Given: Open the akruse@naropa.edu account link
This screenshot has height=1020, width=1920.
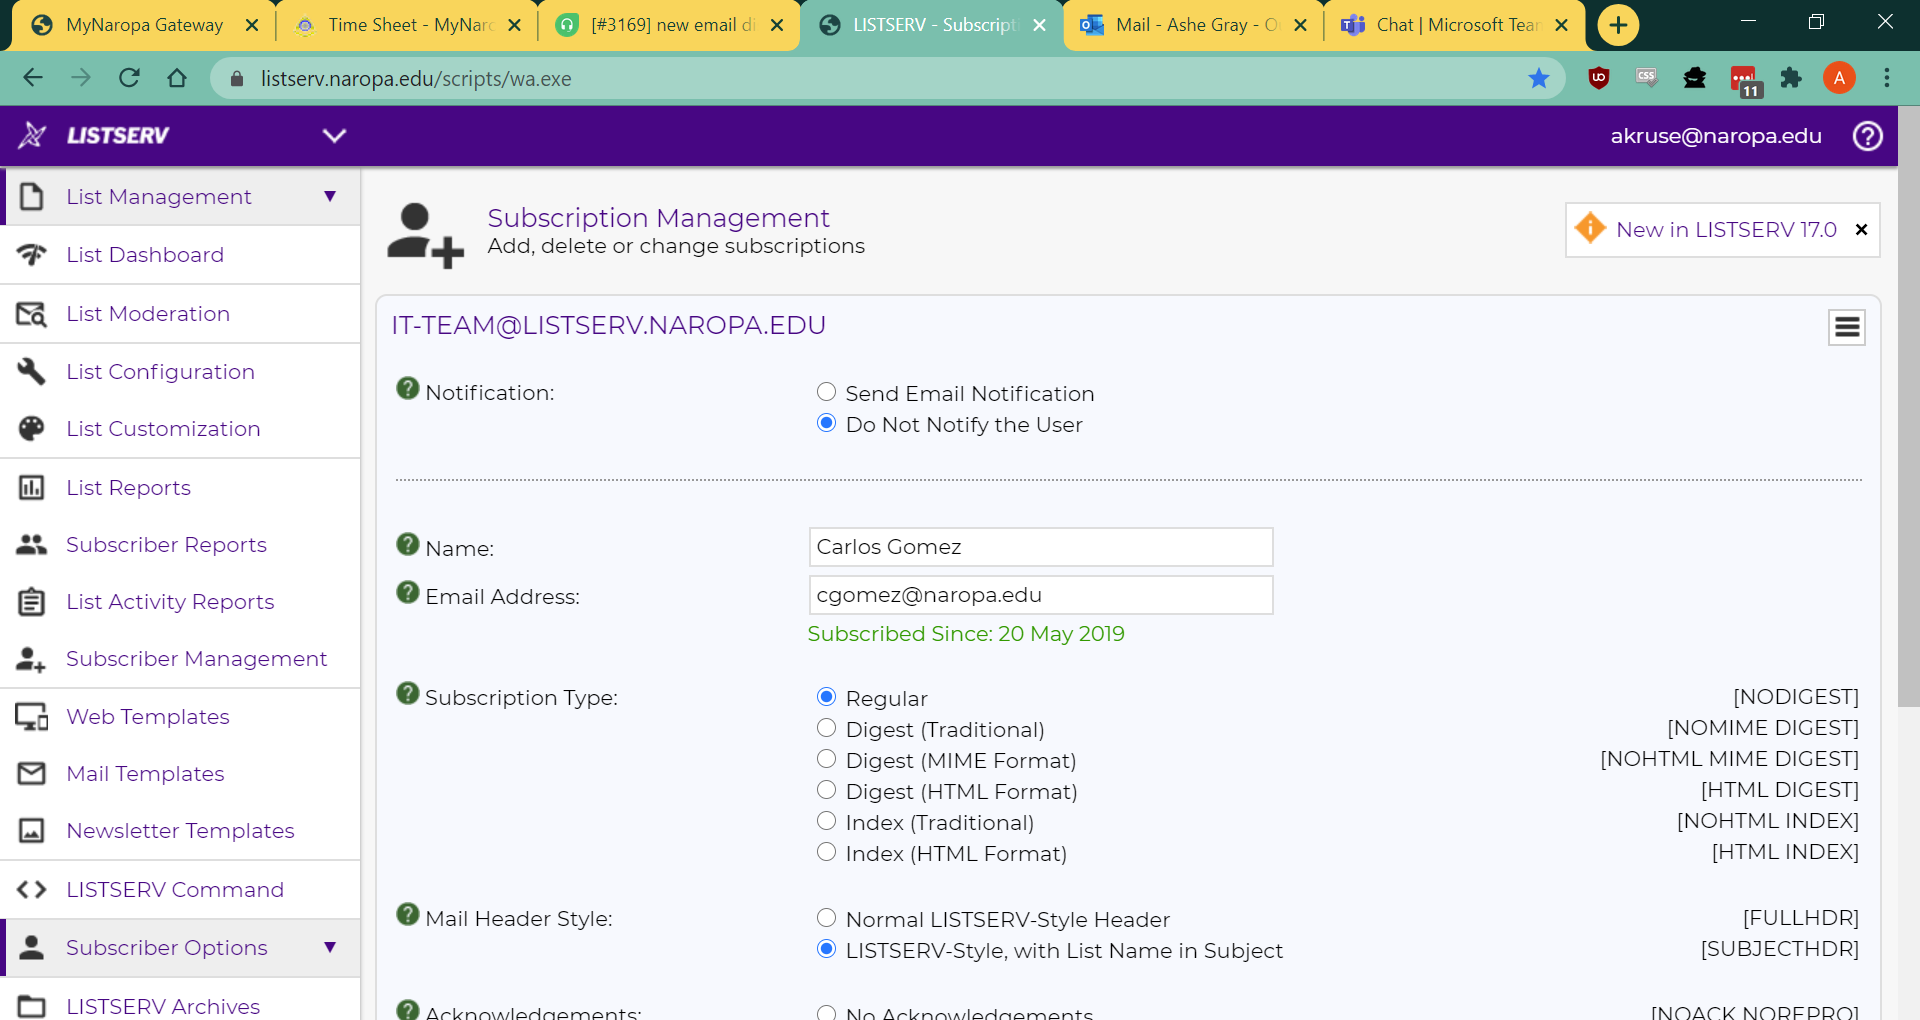Looking at the screenshot, I should point(1716,136).
